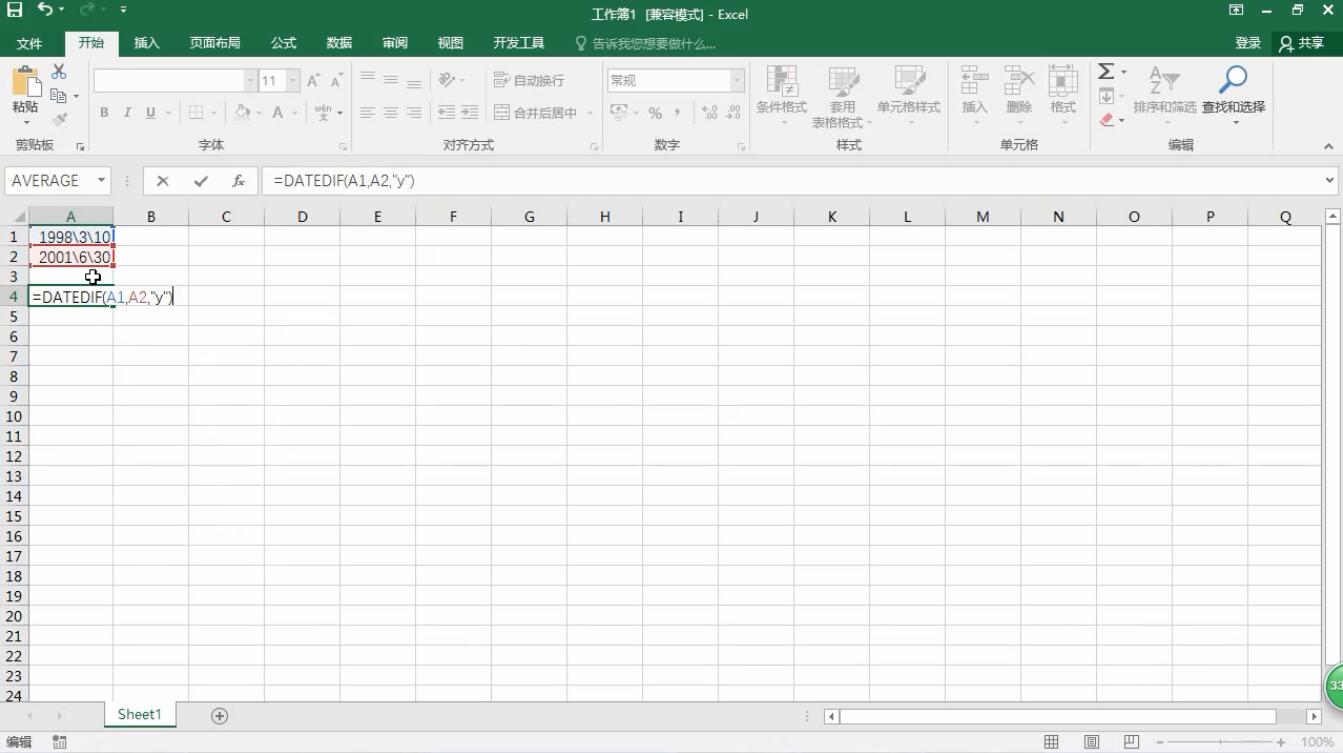Image resolution: width=1343 pixels, height=753 pixels.
Task: Confirm the formula with checkmark icon
Action: pos(201,181)
